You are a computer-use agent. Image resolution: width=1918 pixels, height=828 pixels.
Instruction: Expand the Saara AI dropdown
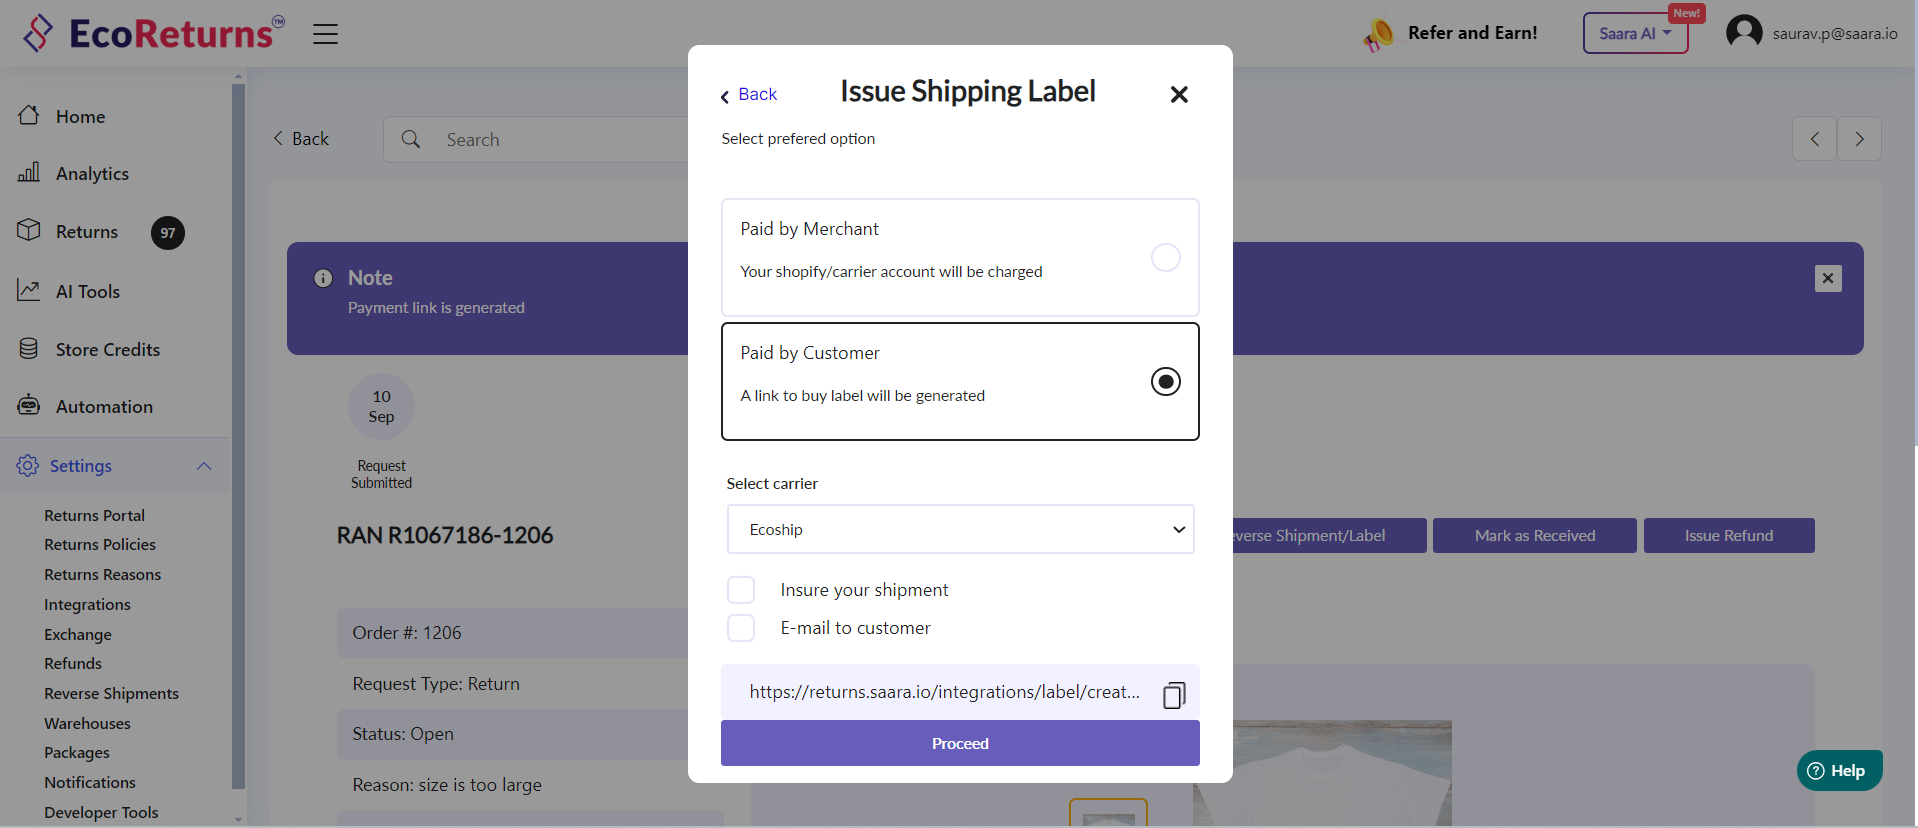pos(1635,34)
